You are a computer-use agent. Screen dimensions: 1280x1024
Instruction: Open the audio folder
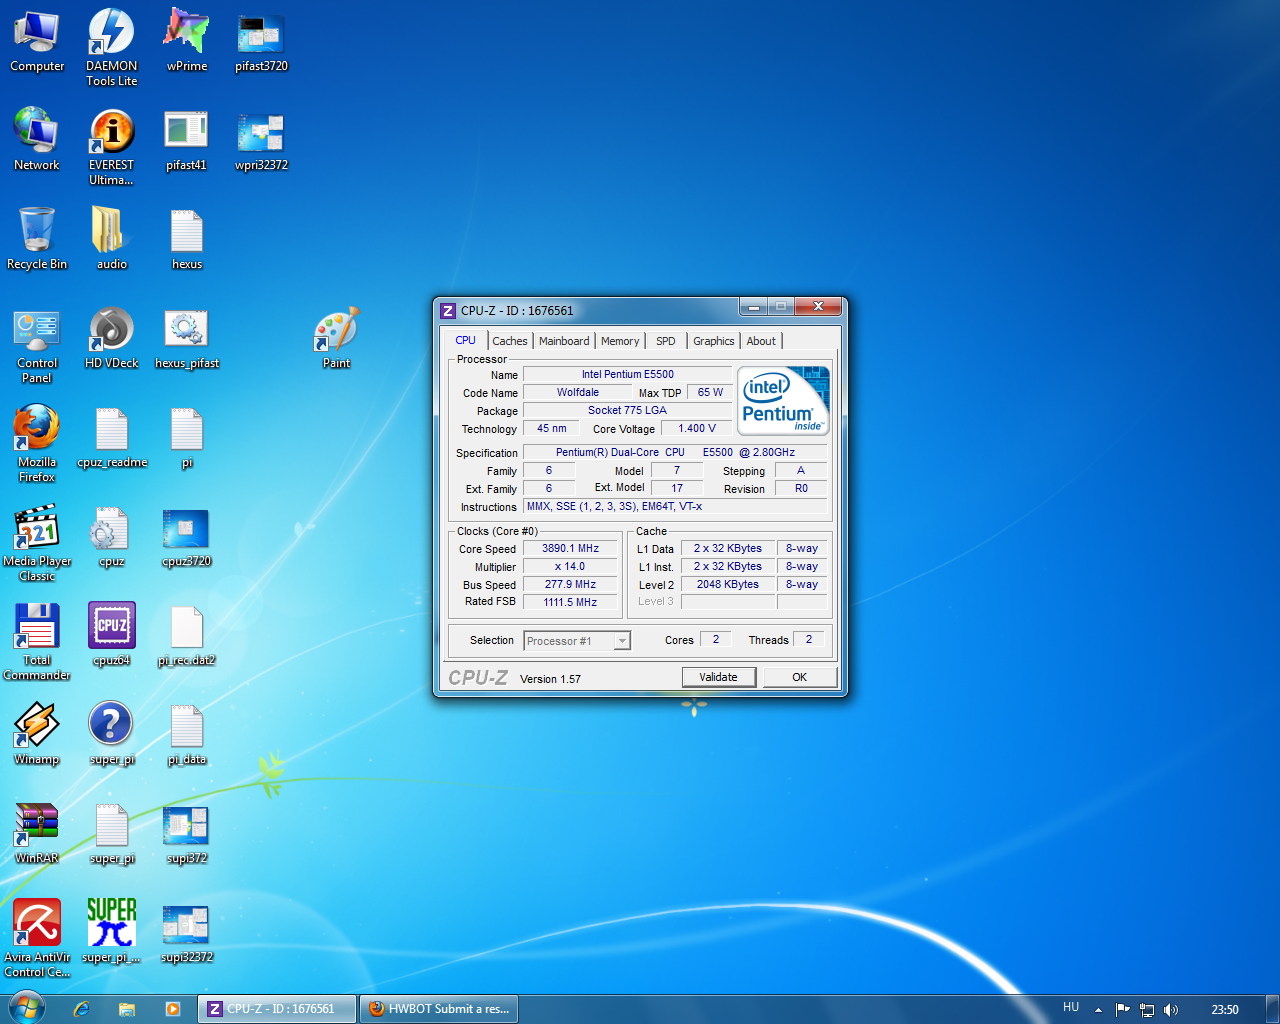pos(111,240)
